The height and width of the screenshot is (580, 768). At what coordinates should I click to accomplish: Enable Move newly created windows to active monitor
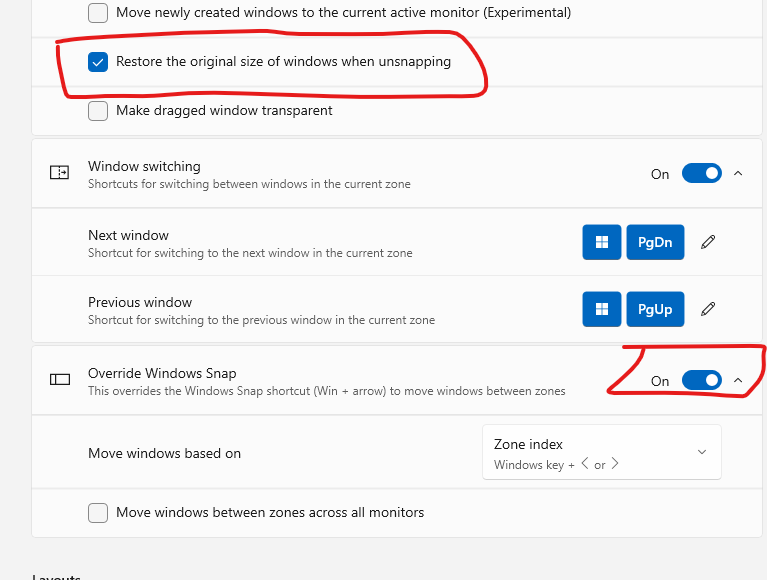pos(98,13)
